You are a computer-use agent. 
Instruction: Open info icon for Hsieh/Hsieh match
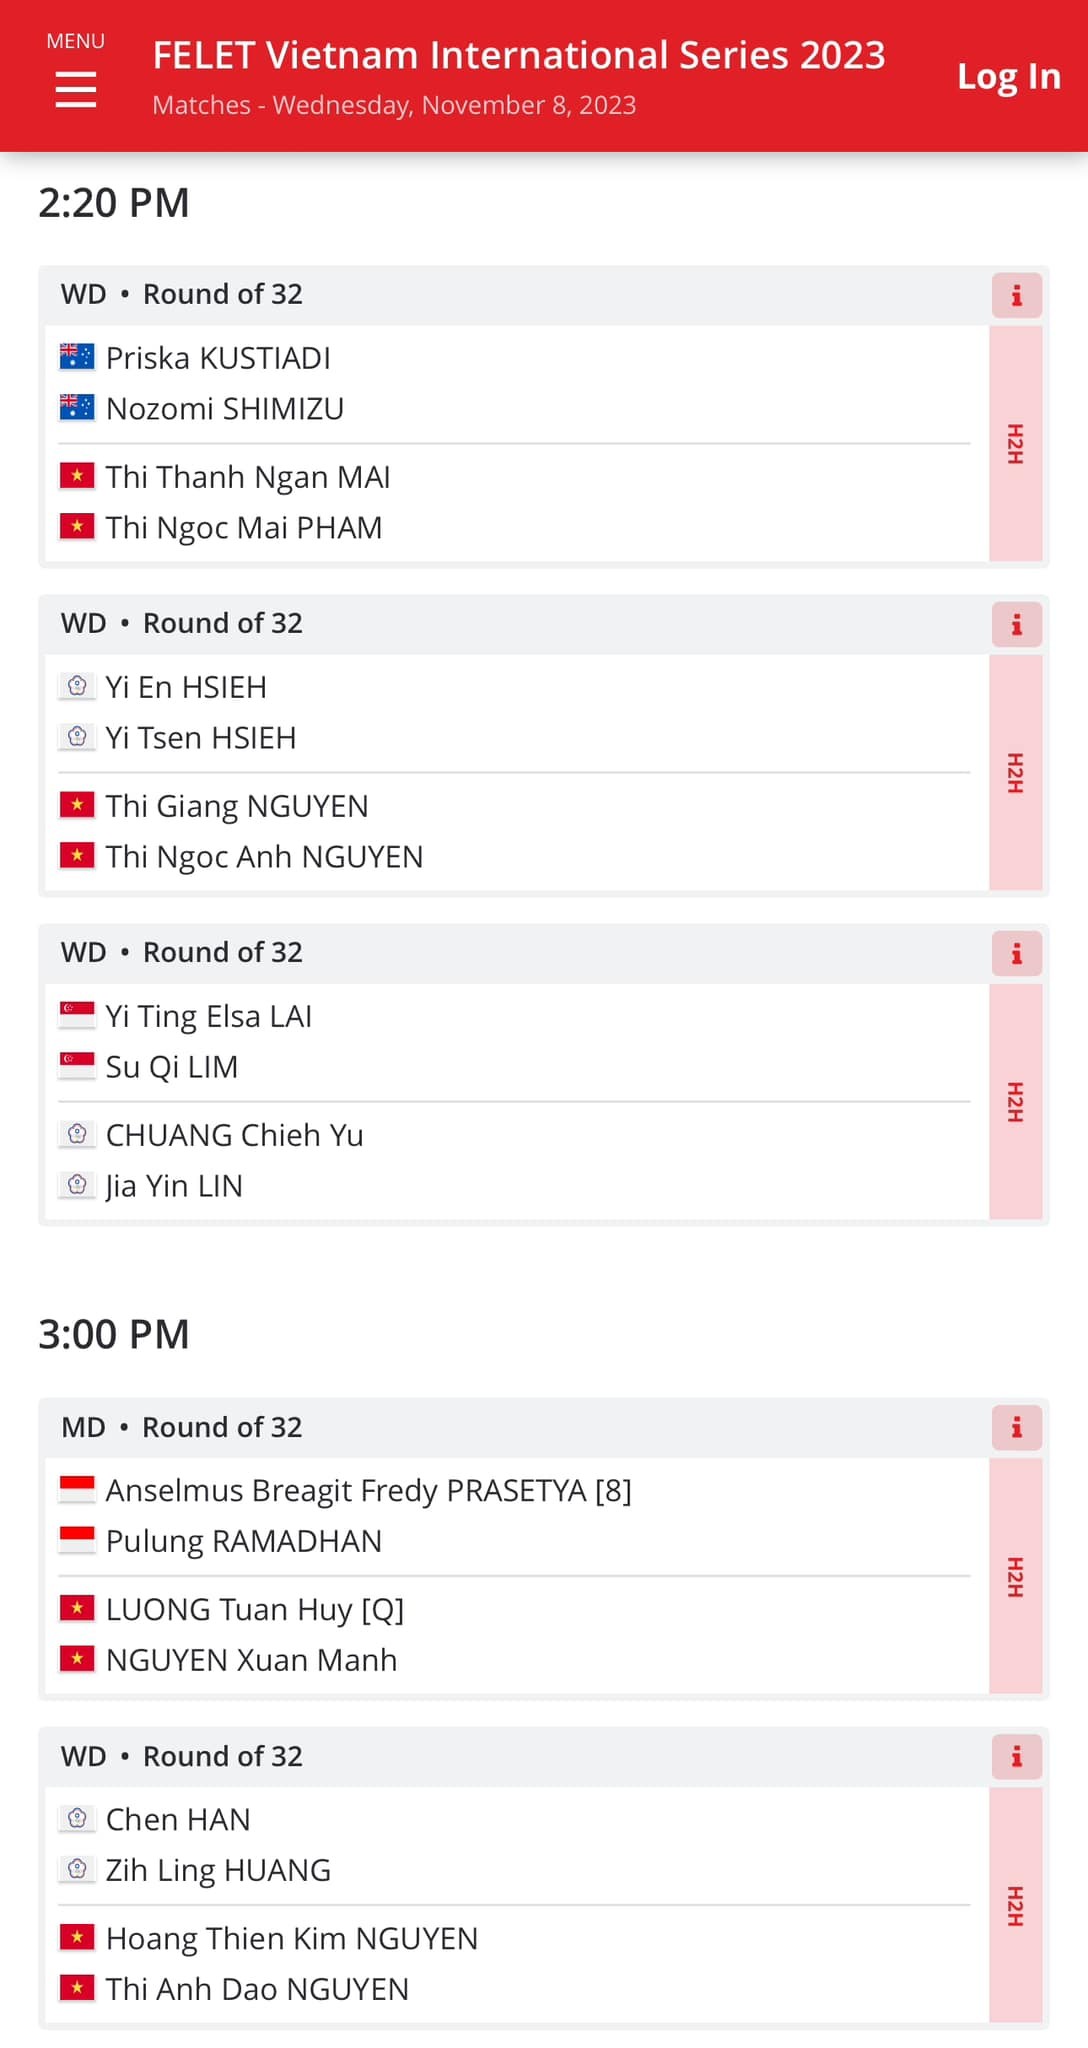pyautogui.click(x=1016, y=624)
